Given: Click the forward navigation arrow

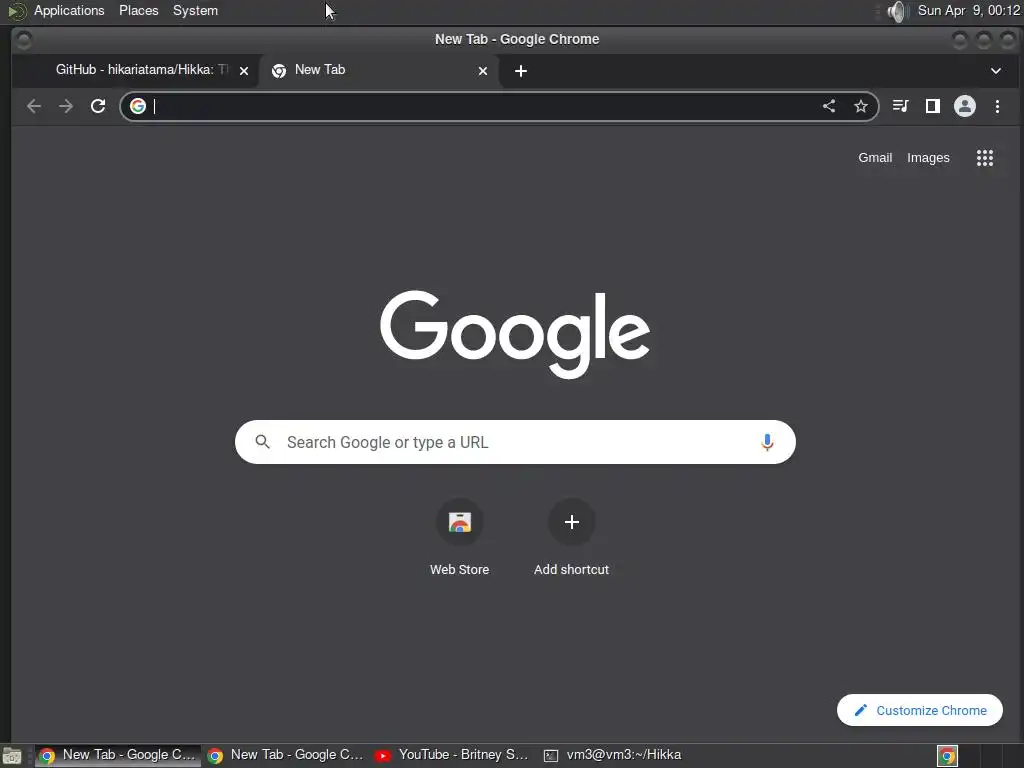Looking at the screenshot, I should pos(66,106).
